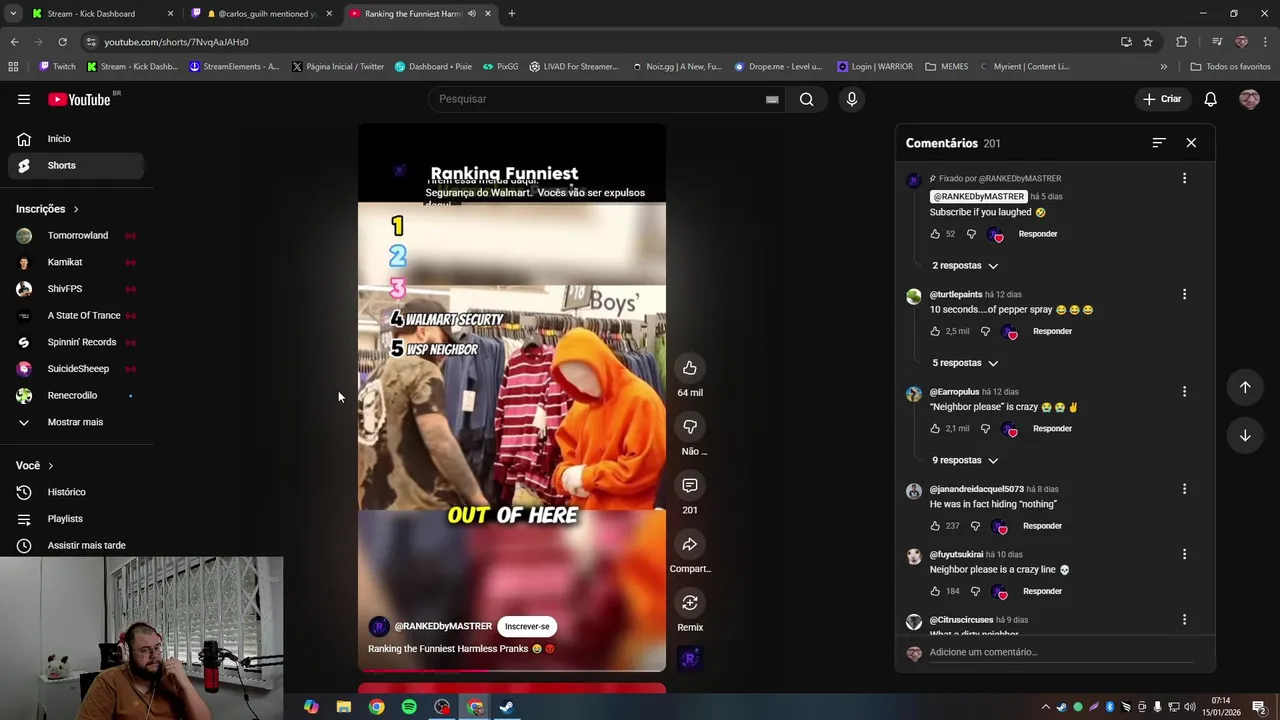
Task: Open the on-screen keyboard icon in search
Action: point(772,99)
